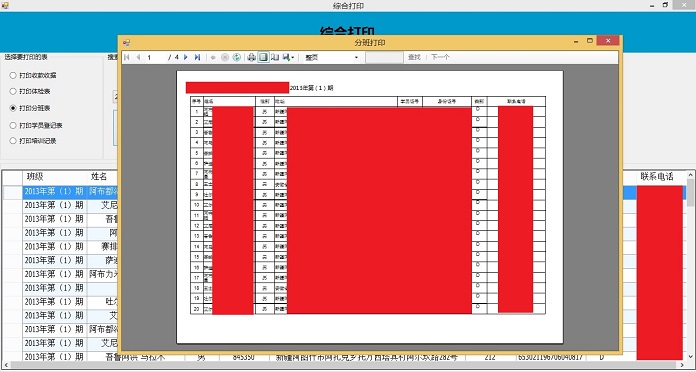Go to next page in report viewer
The height and width of the screenshot is (372, 696).
[186, 57]
